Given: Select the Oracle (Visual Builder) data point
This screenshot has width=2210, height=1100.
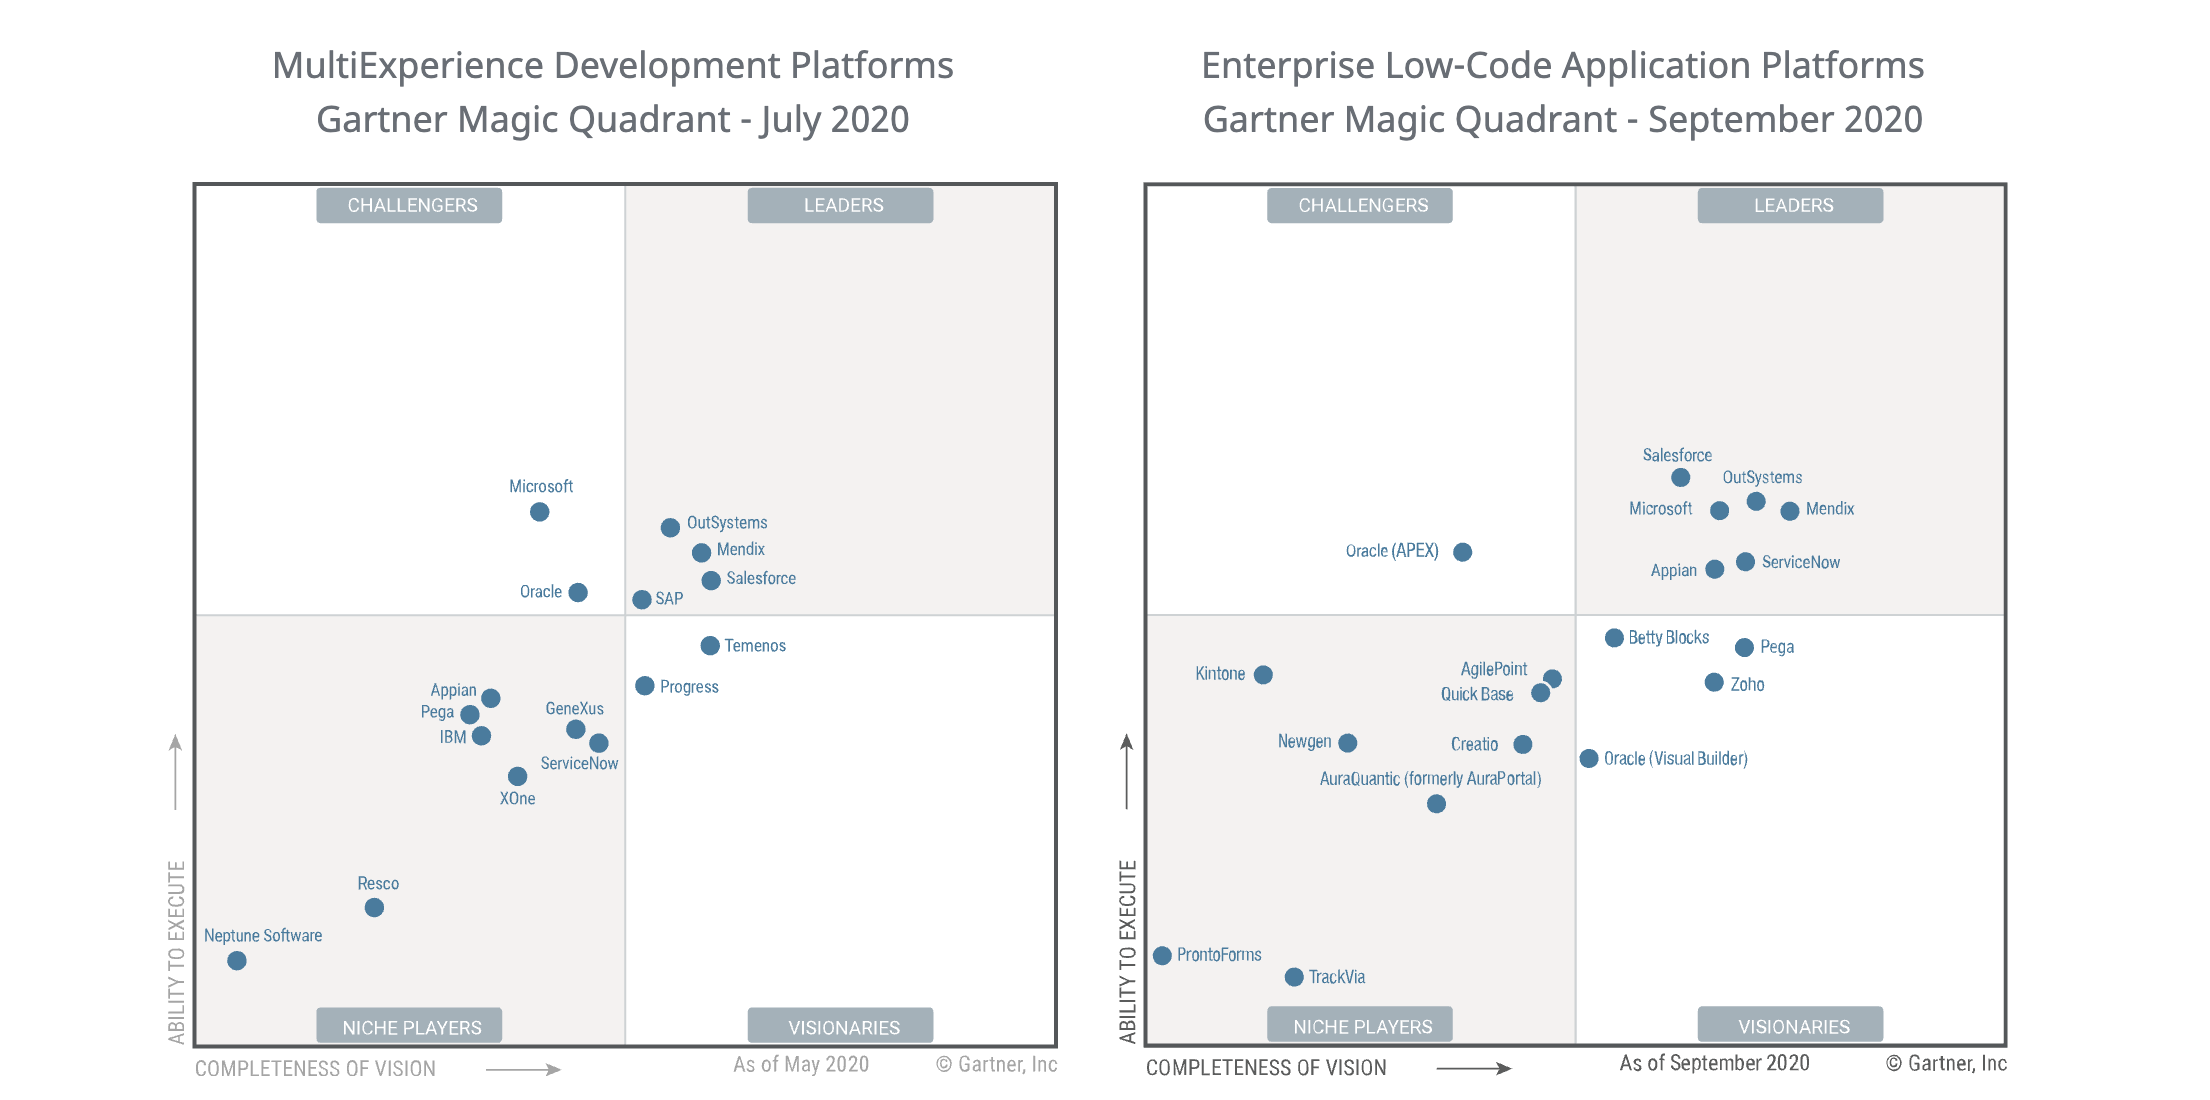Looking at the screenshot, I should [1589, 759].
